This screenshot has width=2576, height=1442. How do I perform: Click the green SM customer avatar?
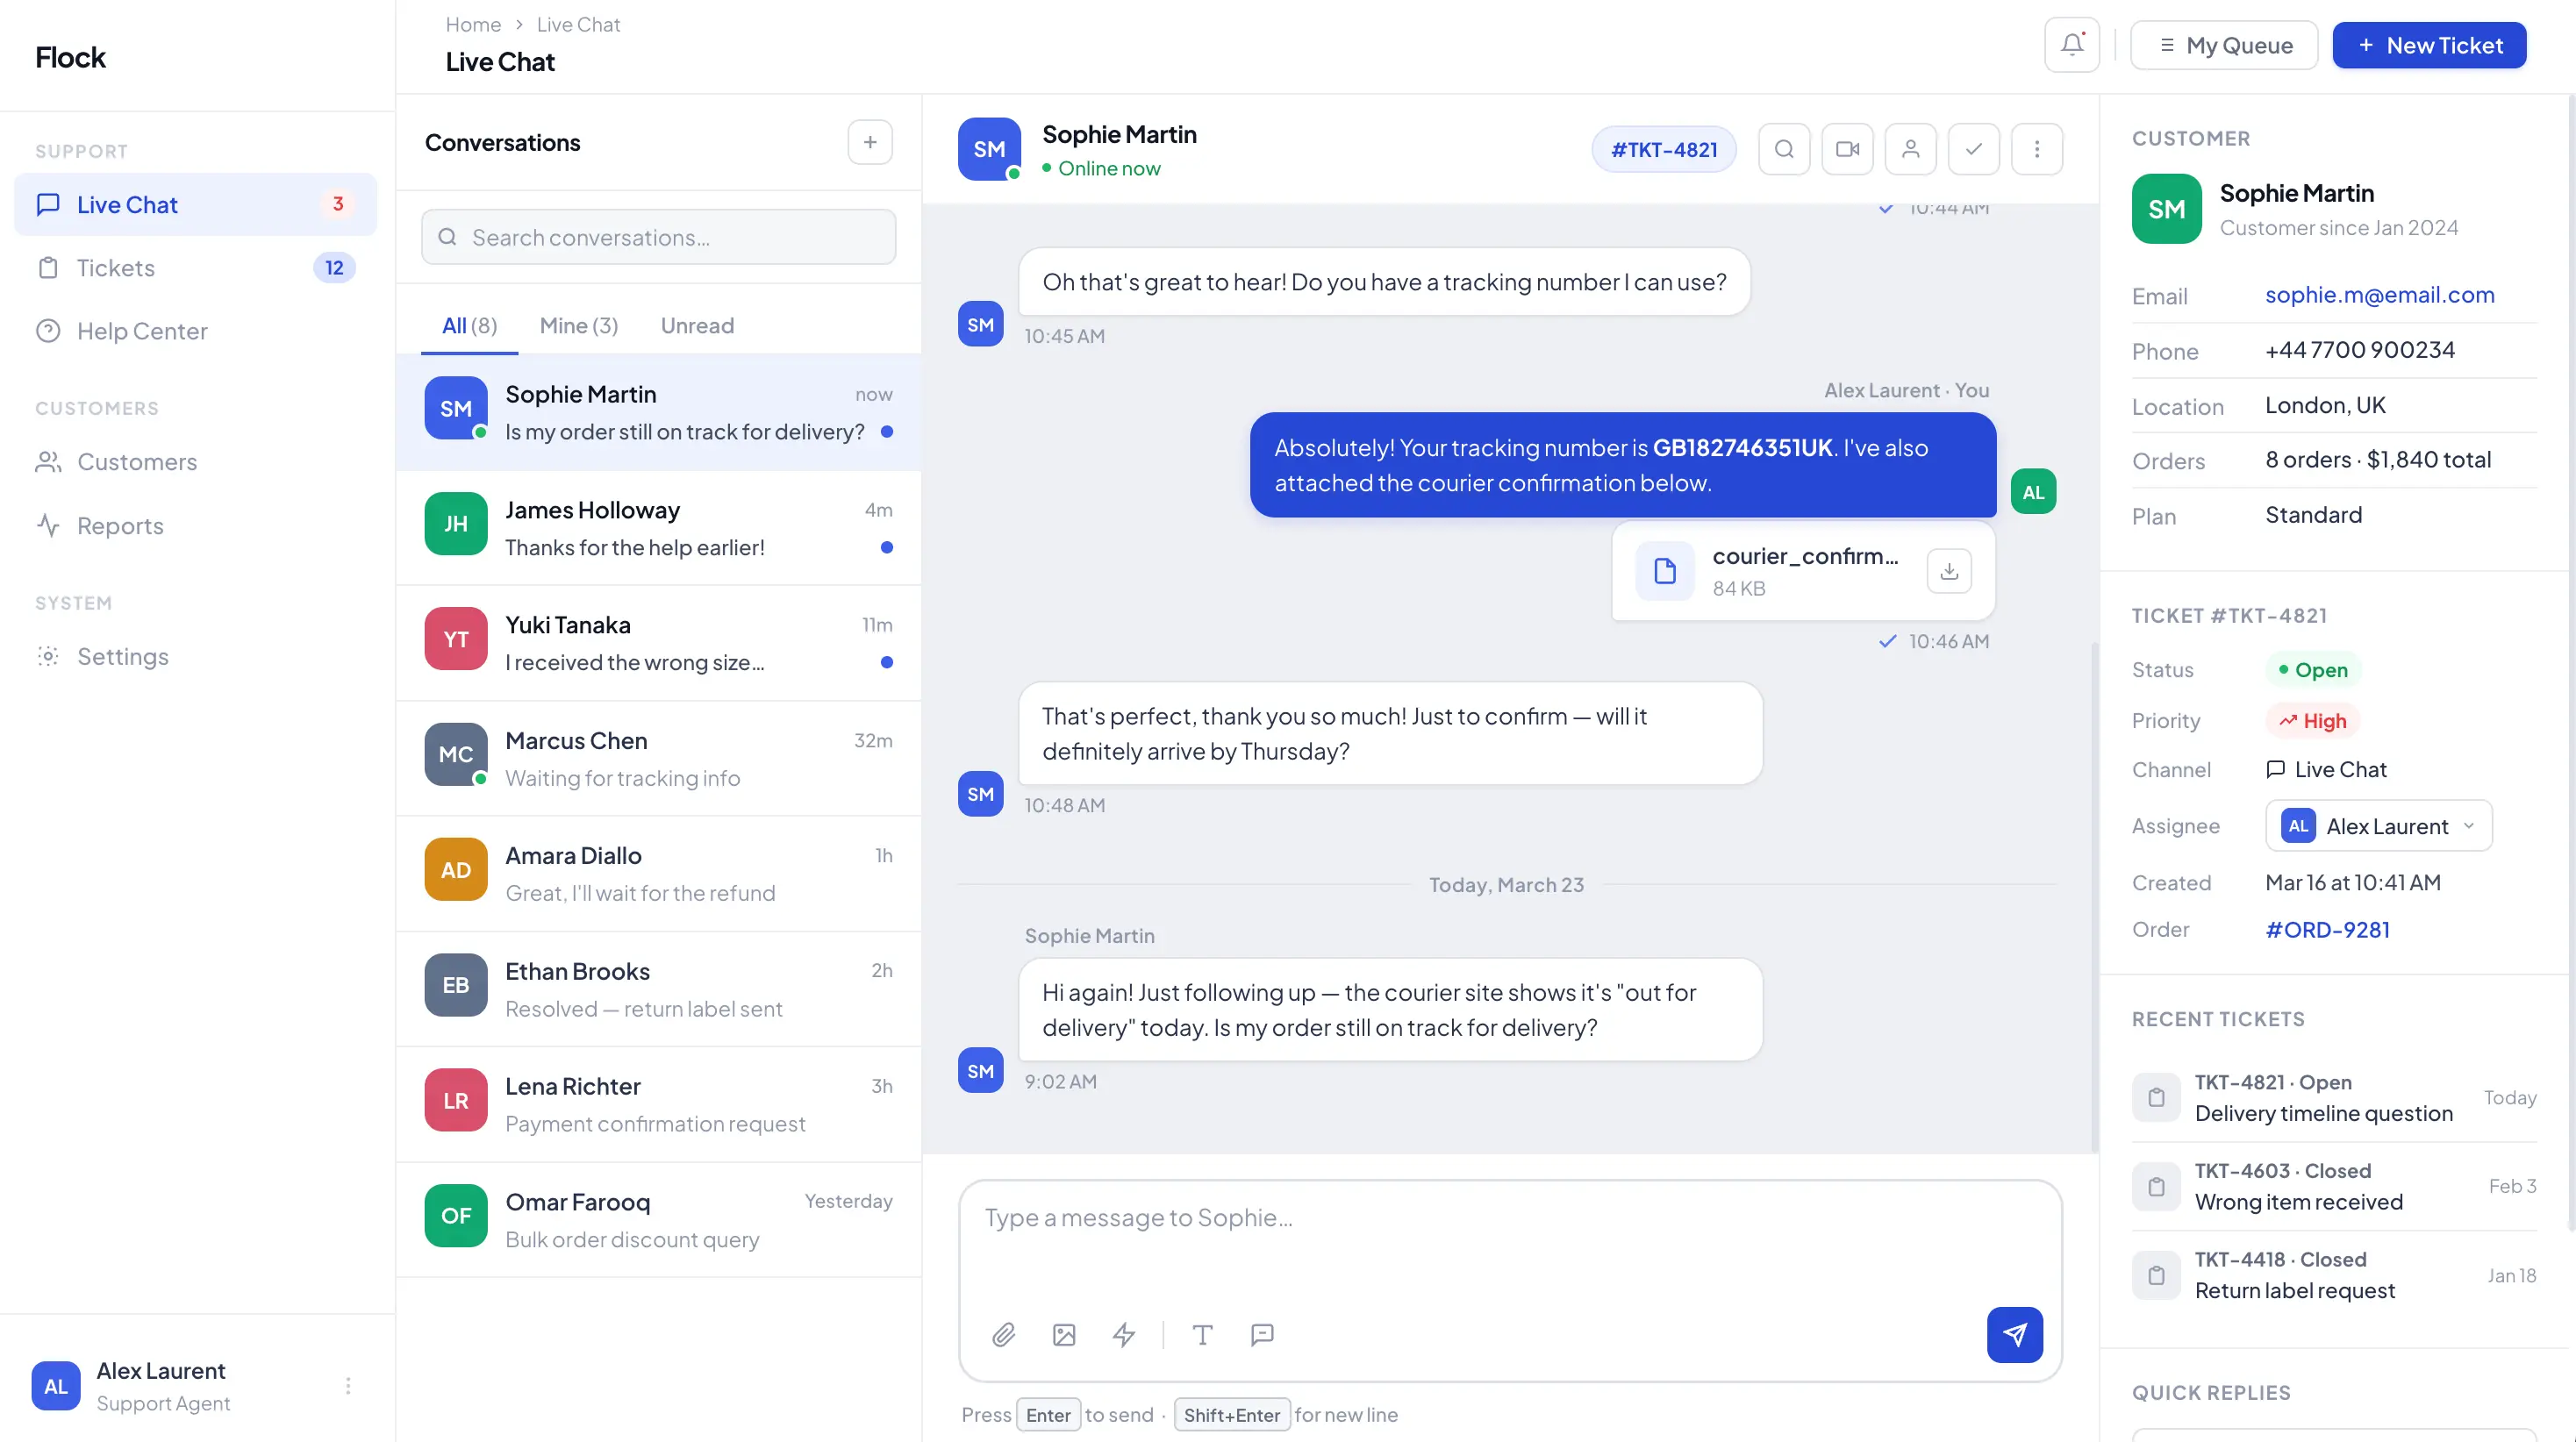click(2166, 209)
